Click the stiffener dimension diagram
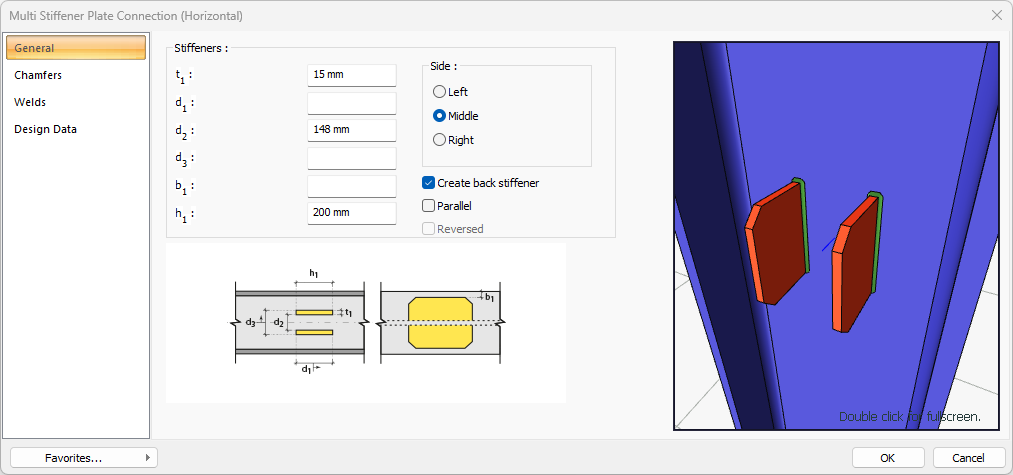This screenshot has height=475, width=1013. 366,322
